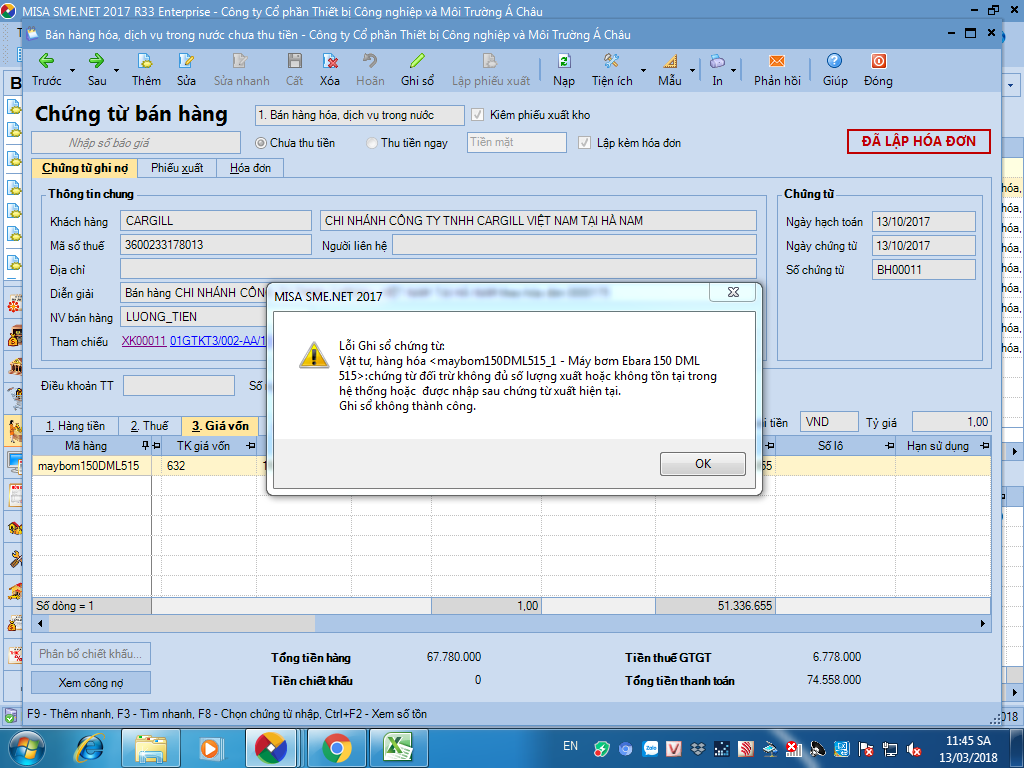
Task: Expand dropdown arrow beside Sau
Action: pyautogui.click(x=116, y=70)
